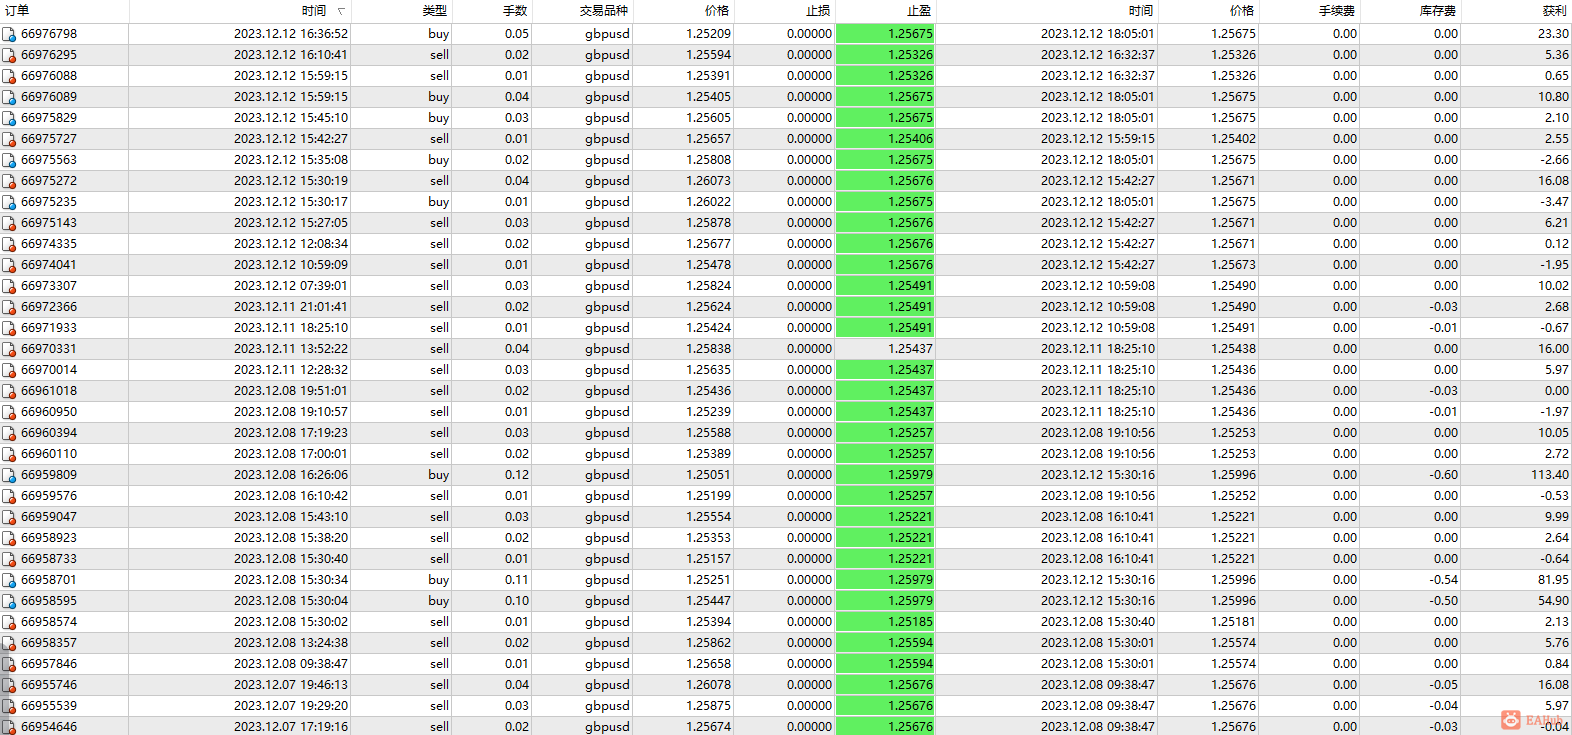
Task: Select order number 66958923
Action: click(49, 538)
